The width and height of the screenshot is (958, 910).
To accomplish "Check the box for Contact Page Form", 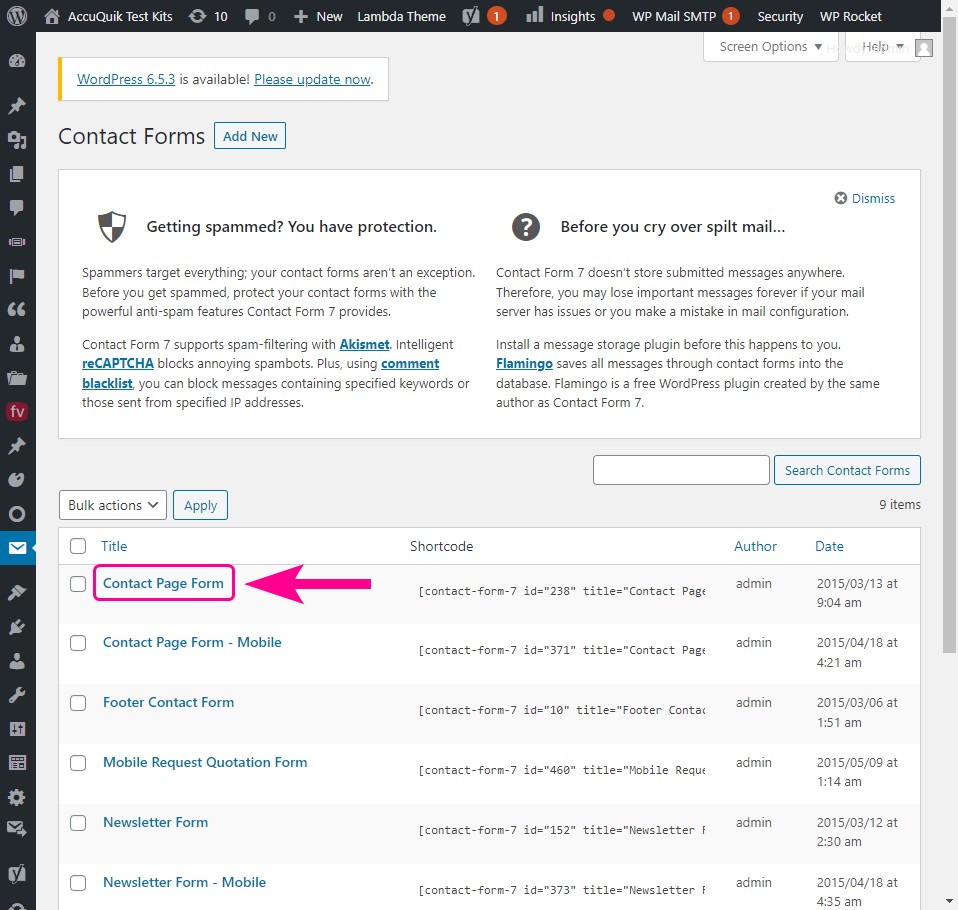I will 78,584.
